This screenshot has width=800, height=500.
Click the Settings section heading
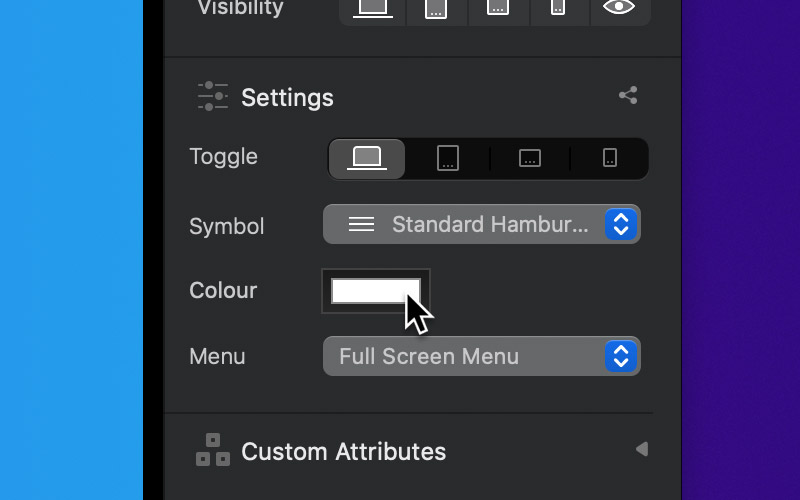[x=287, y=97]
